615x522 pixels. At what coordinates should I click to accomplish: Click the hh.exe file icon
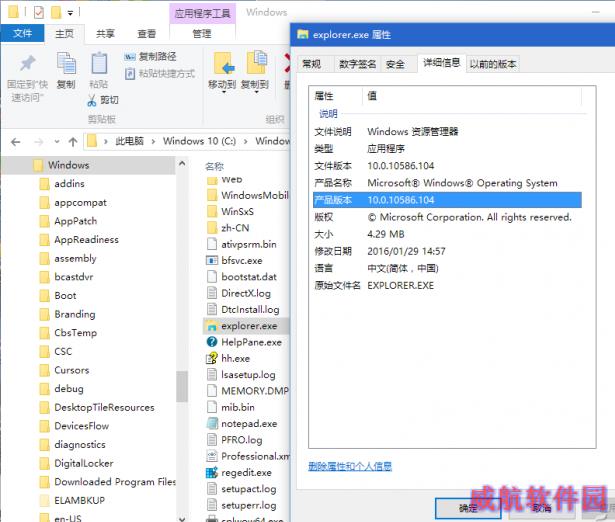[212, 358]
